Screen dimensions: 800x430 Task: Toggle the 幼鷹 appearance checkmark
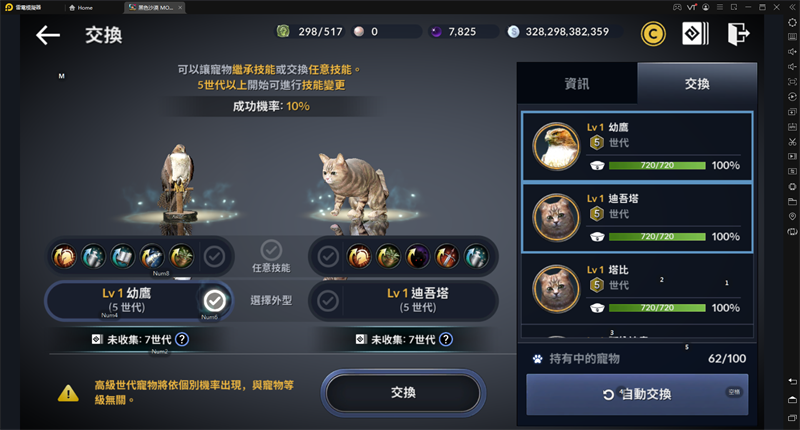[x=215, y=301]
